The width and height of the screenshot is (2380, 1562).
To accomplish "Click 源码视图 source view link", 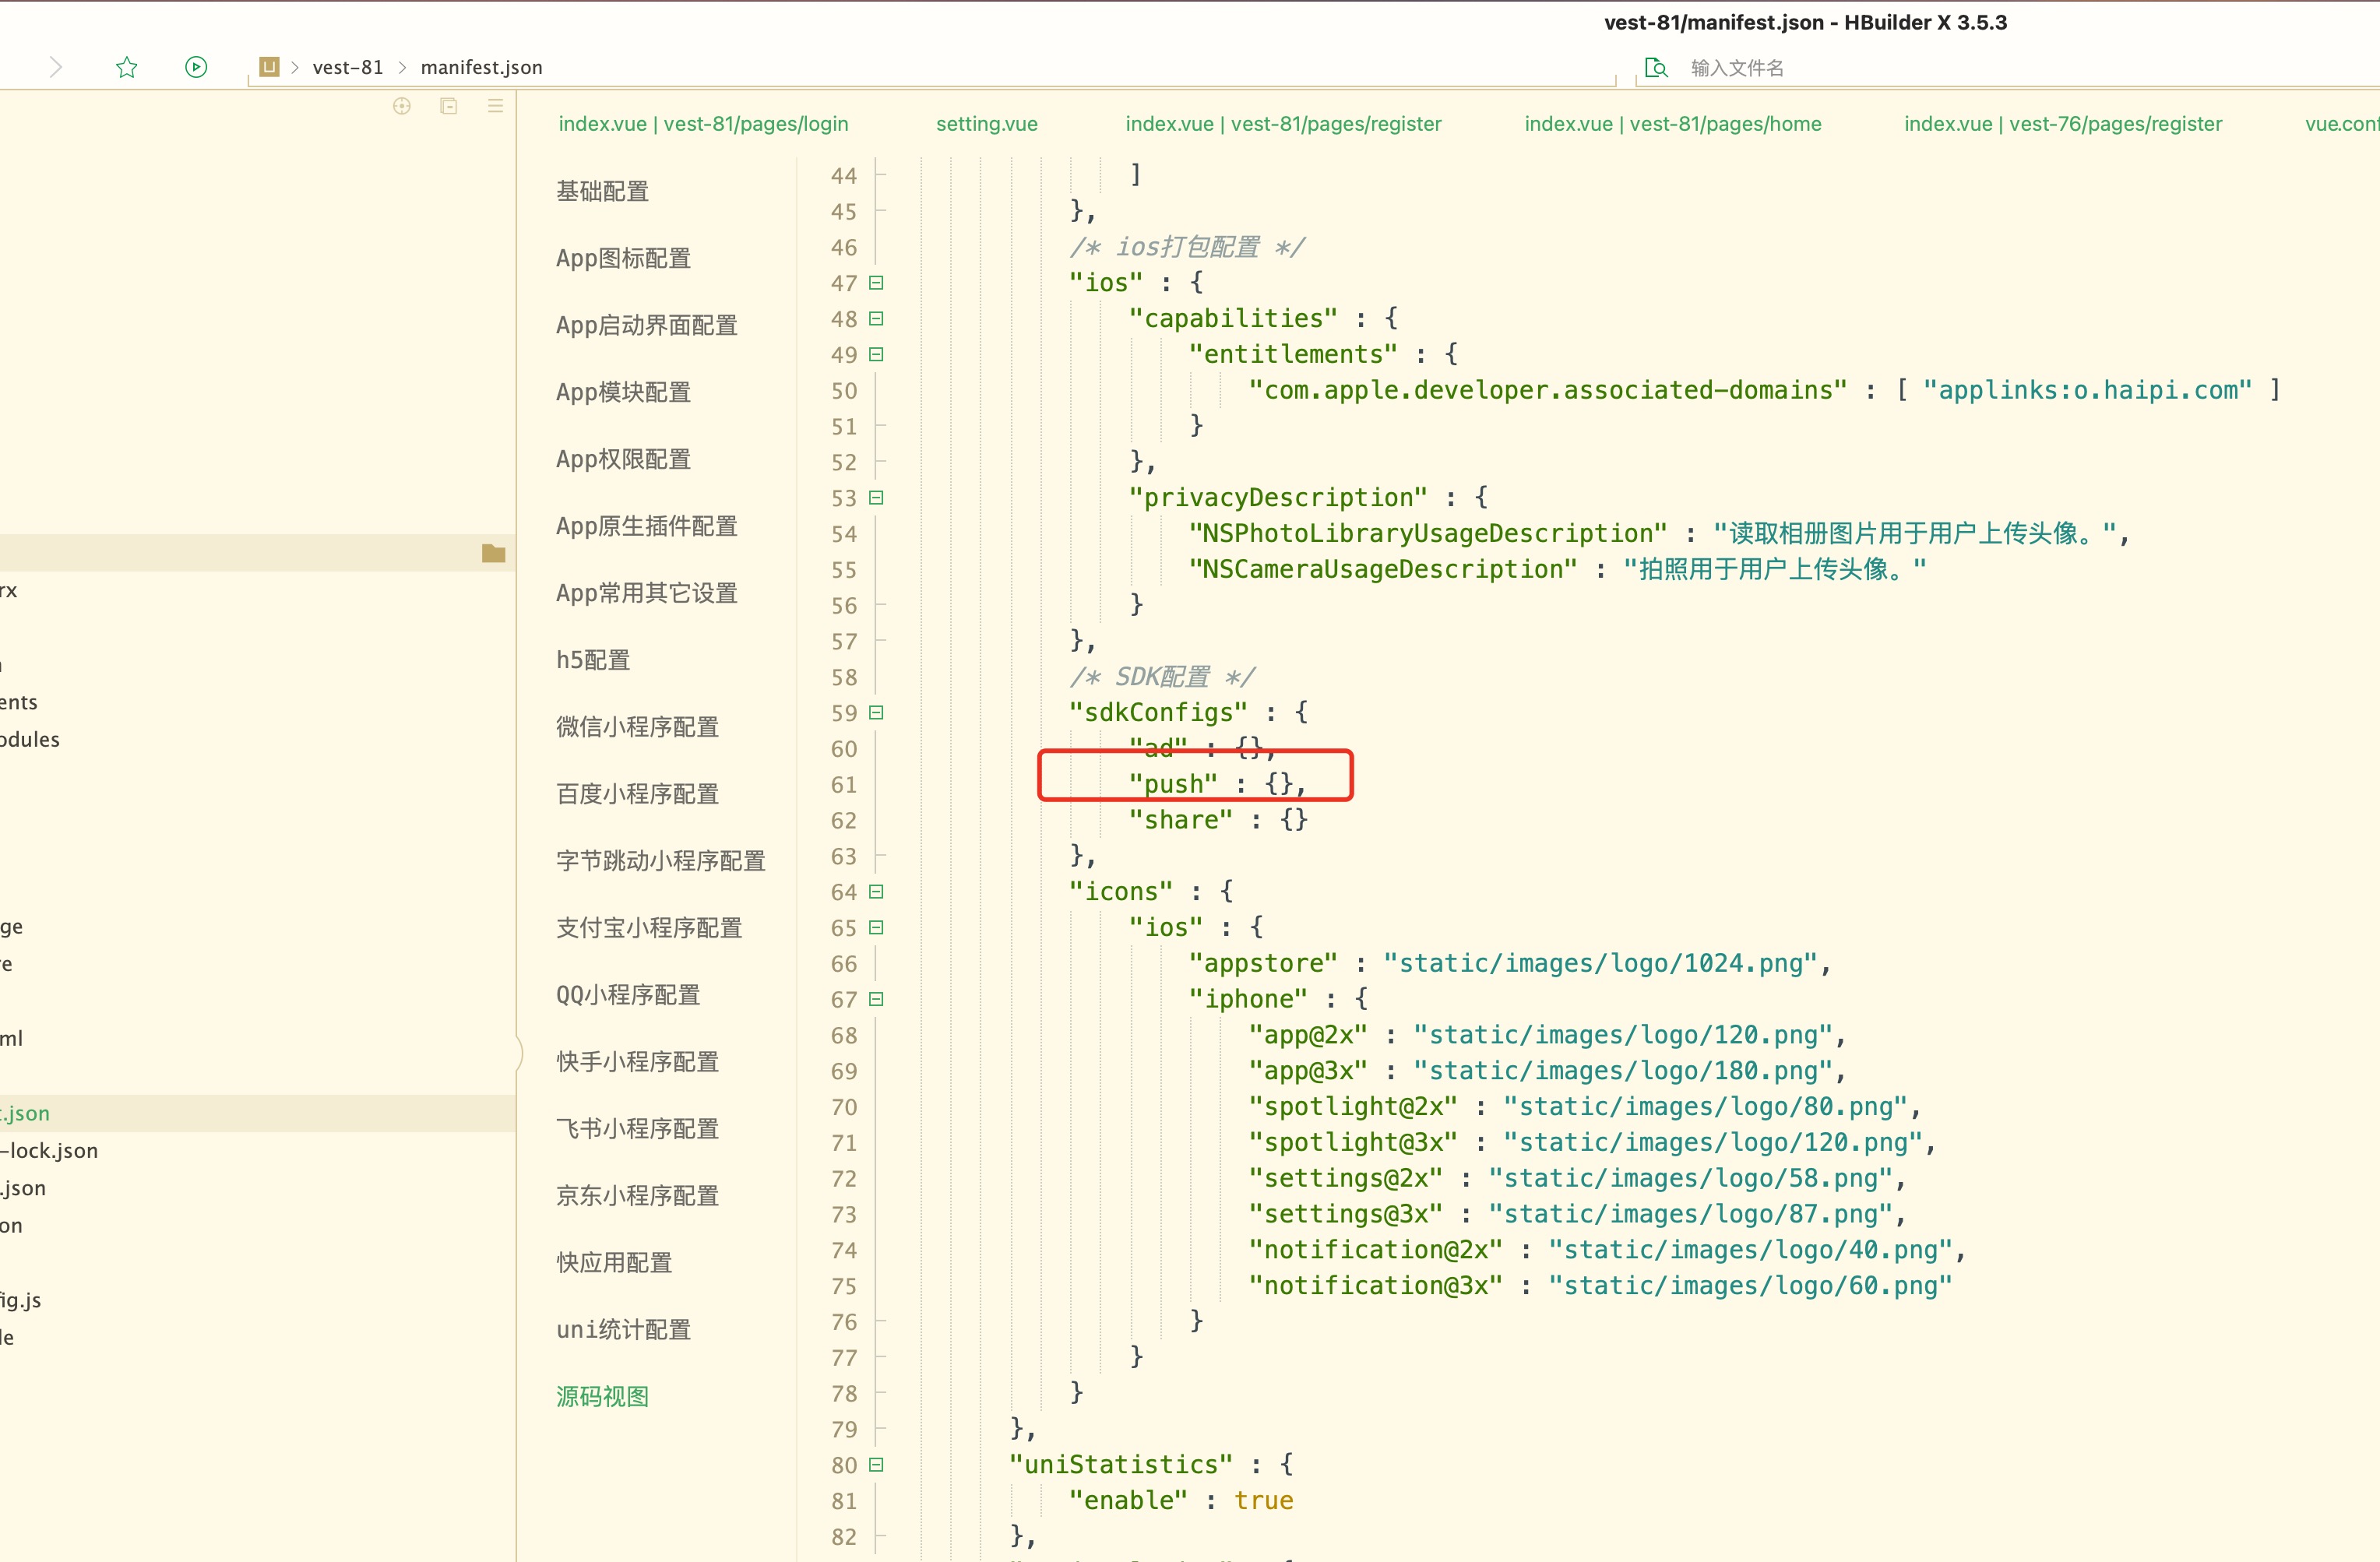I will pos(602,1396).
